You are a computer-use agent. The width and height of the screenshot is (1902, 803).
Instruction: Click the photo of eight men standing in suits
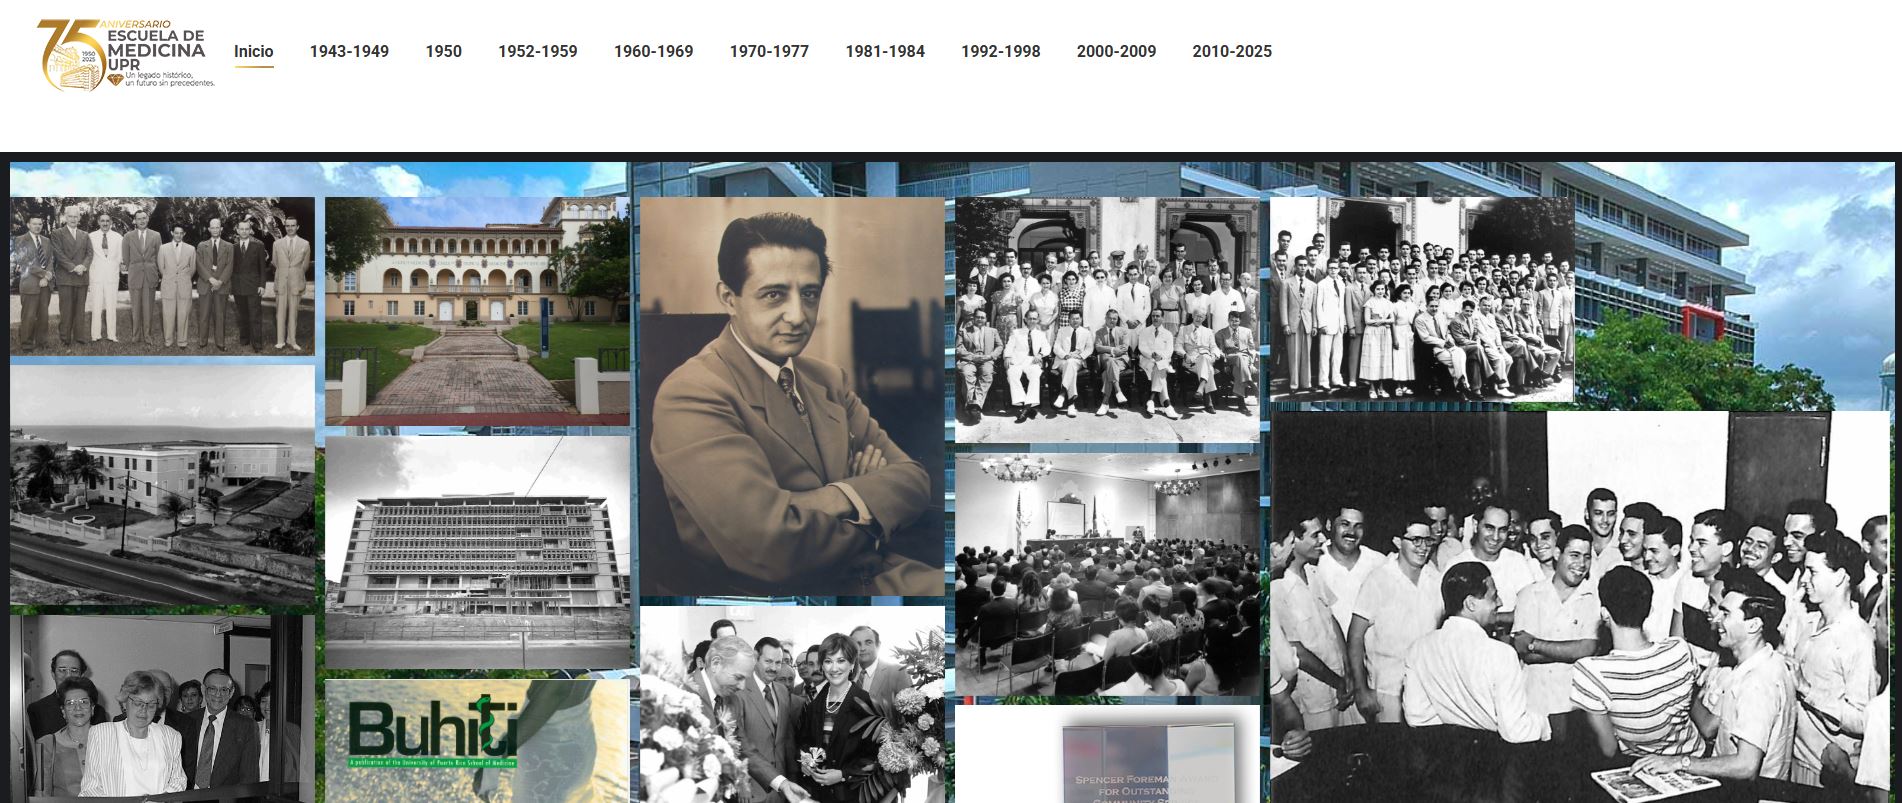(162, 276)
